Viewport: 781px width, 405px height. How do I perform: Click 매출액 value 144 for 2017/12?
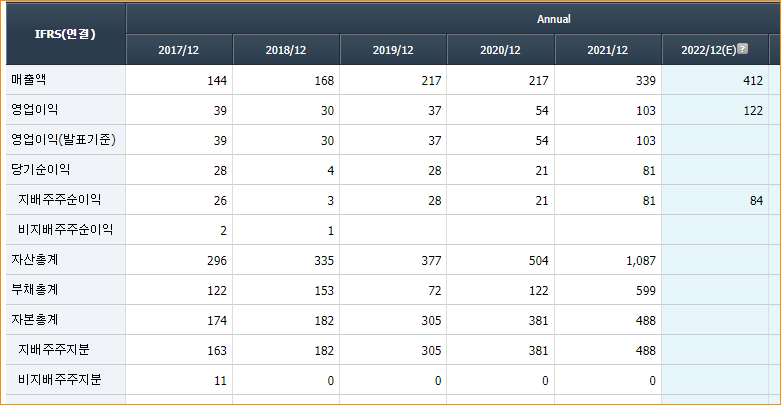(217, 81)
